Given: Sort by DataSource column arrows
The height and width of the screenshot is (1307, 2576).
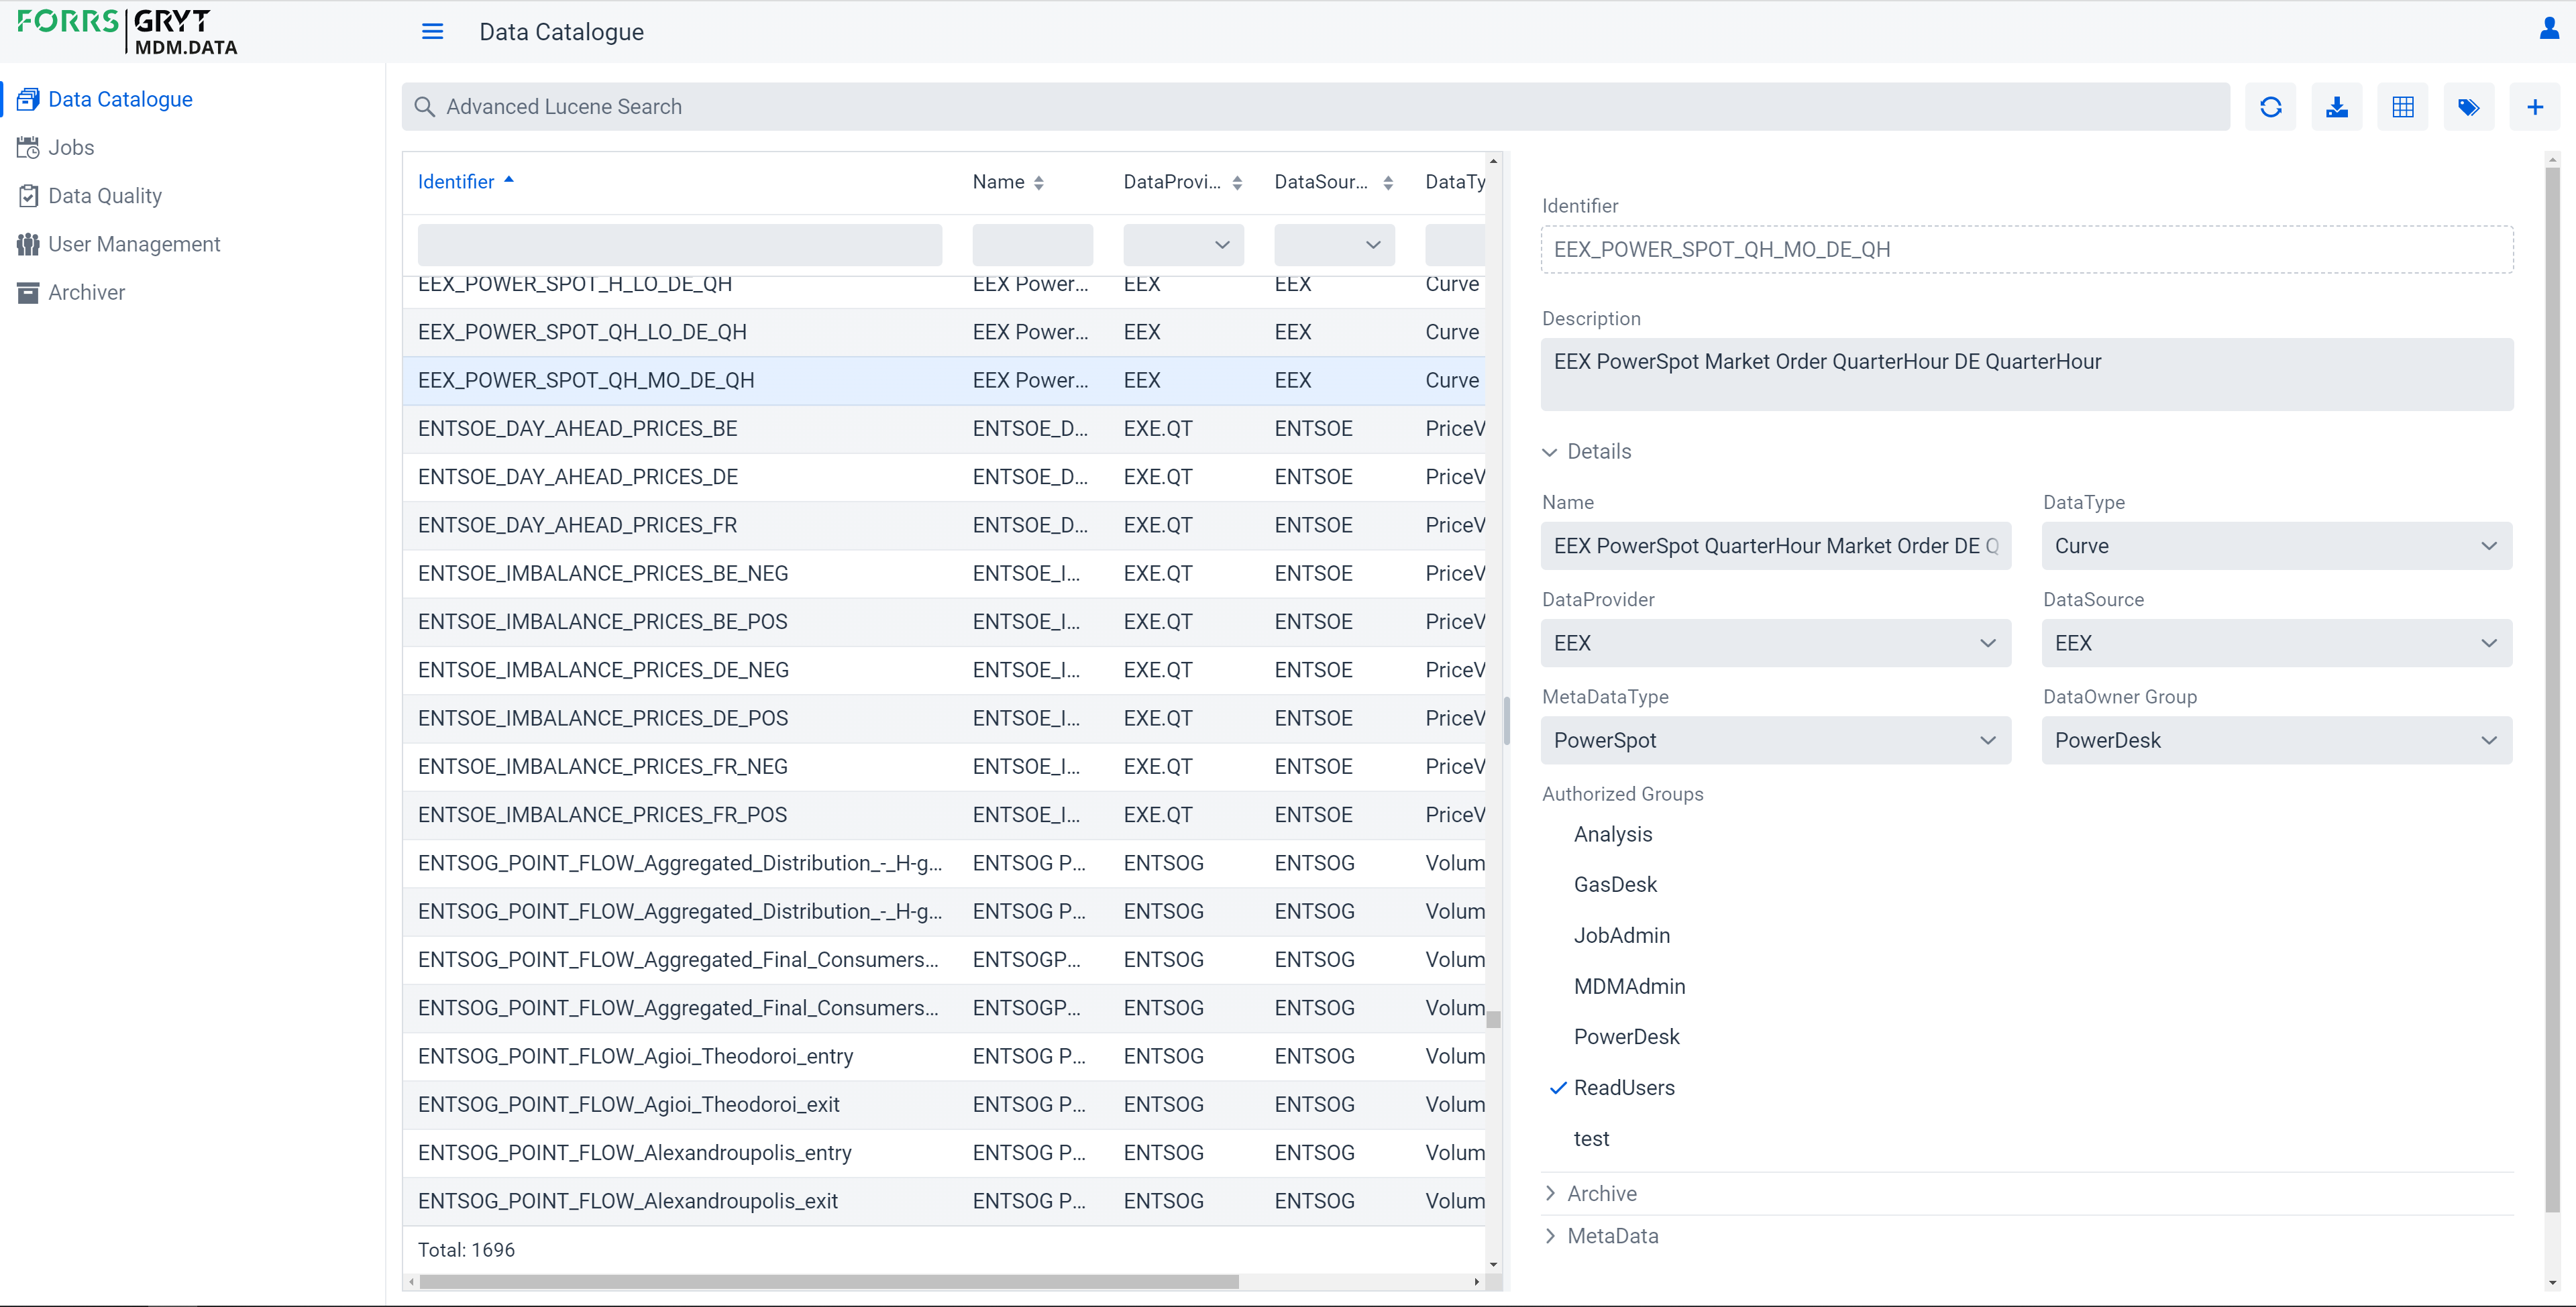Looking at the screenshot, I should coord(1388,182).
